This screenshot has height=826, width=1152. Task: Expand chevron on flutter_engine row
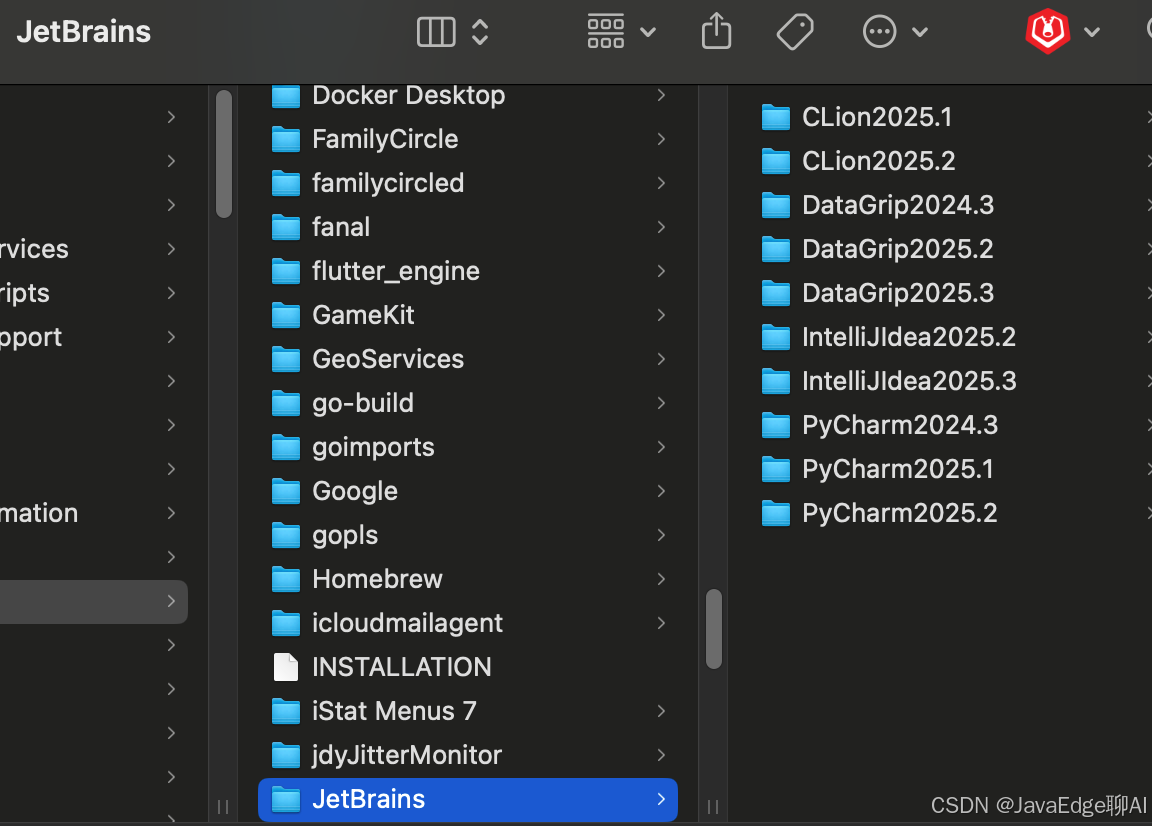point(661,271)
